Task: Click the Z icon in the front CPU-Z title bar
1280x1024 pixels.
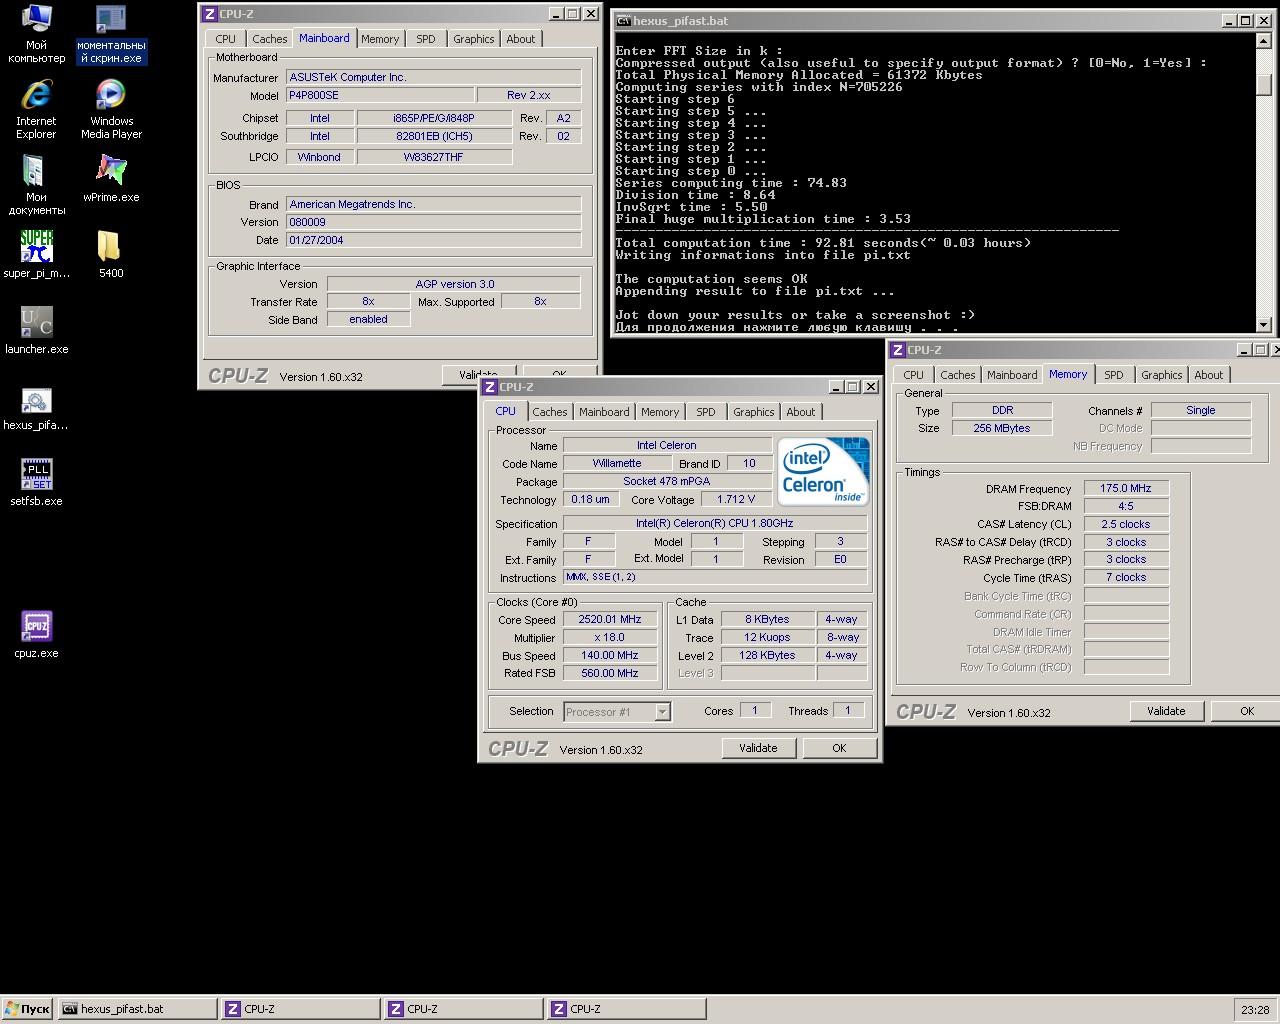Action: pyautogui.click(x=489, y=387)
